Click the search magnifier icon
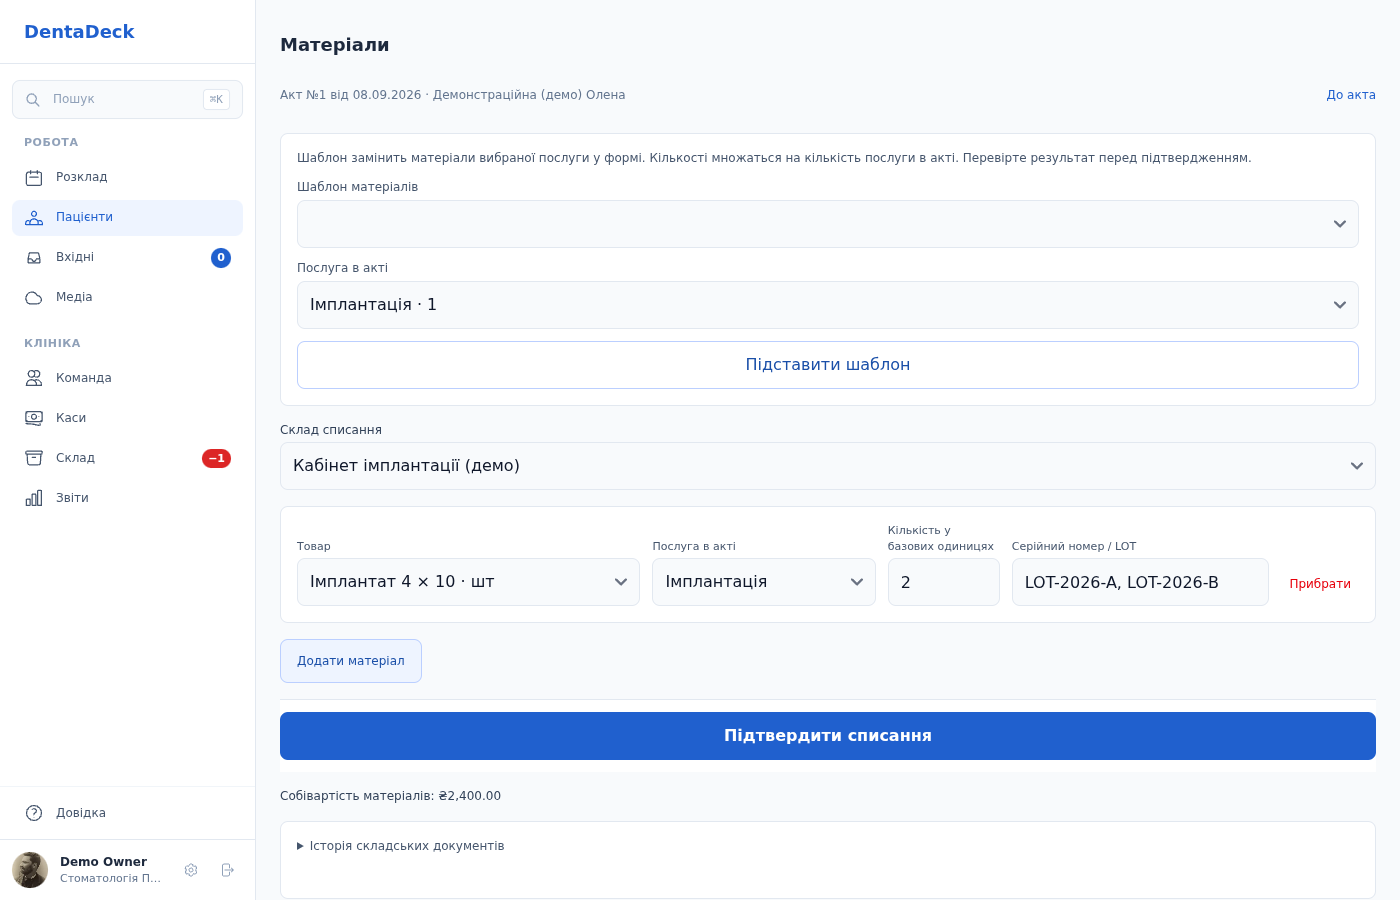1400x900 pixels. pos(33,100)
